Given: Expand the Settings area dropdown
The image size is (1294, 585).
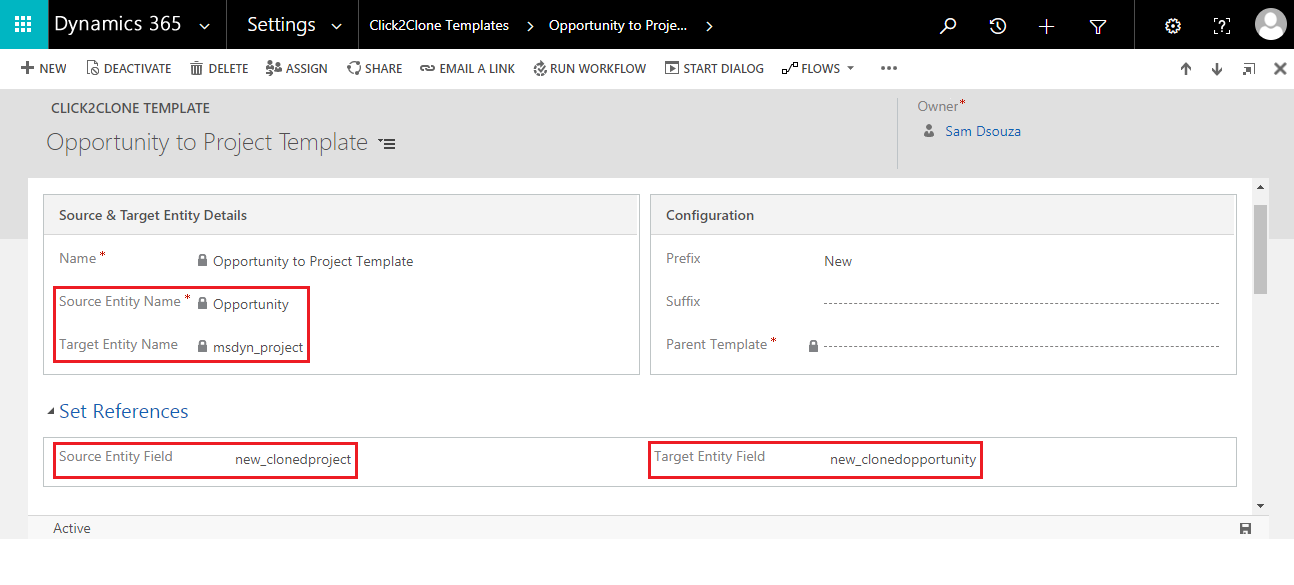Looking at the screenshot, I should click(337, 26).
